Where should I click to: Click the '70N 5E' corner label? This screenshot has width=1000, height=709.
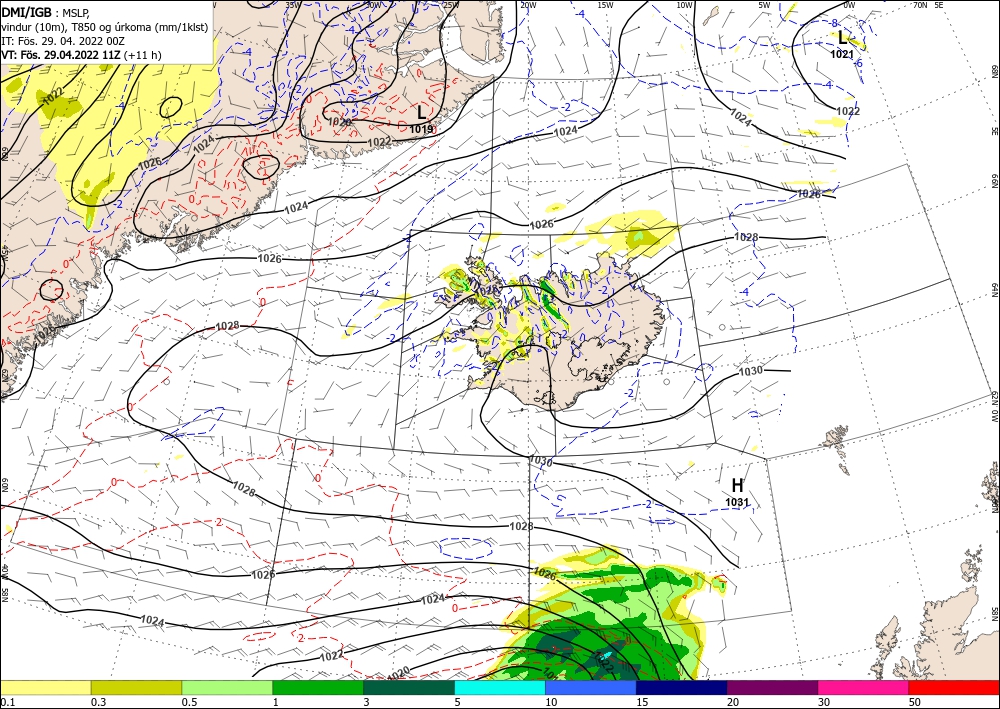(x=928, y=5)
